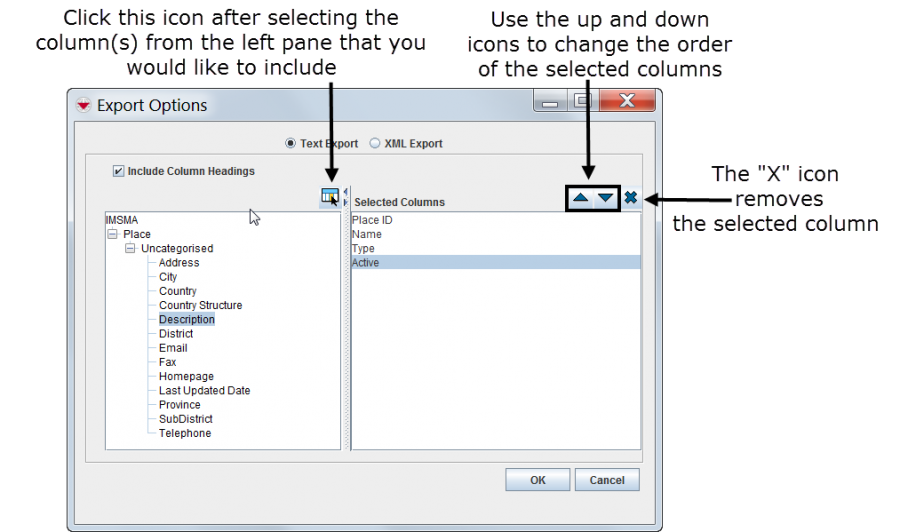Click the Export Options title bar icon
The width and height of the screenshot is (900, 532).
click(84, 106)
